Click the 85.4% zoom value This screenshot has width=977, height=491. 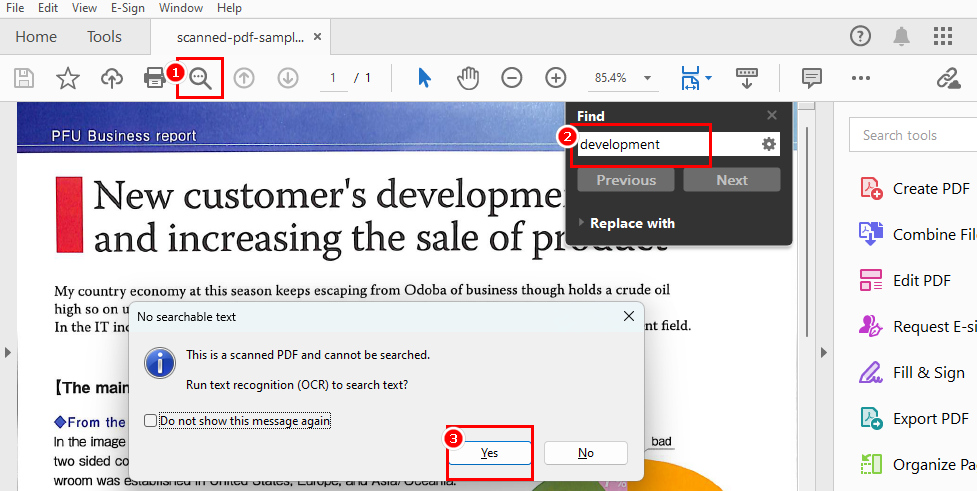pos(611,78)
